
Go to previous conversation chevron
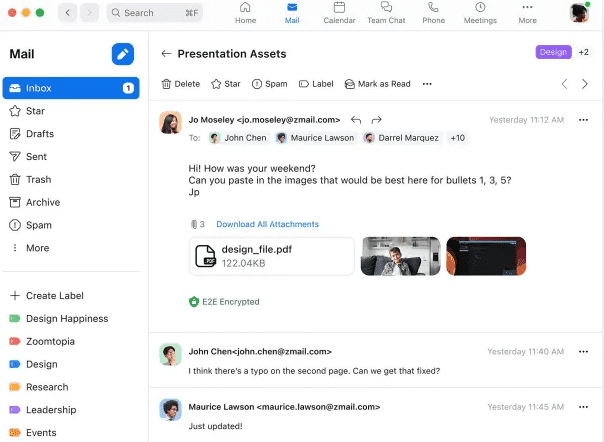(x=564, y=84)
